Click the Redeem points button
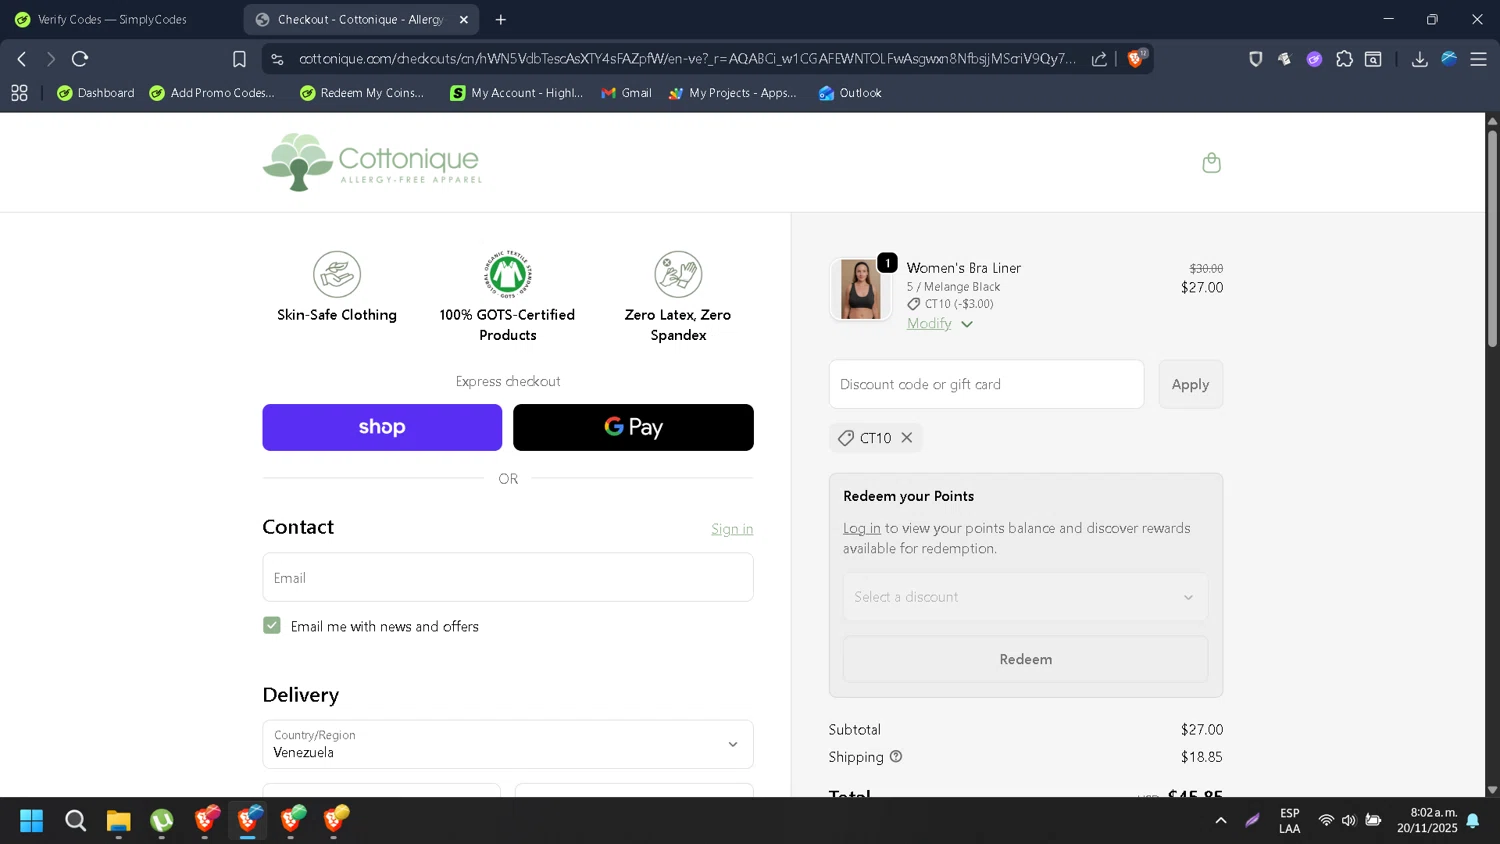 [x=1025, y=659]
